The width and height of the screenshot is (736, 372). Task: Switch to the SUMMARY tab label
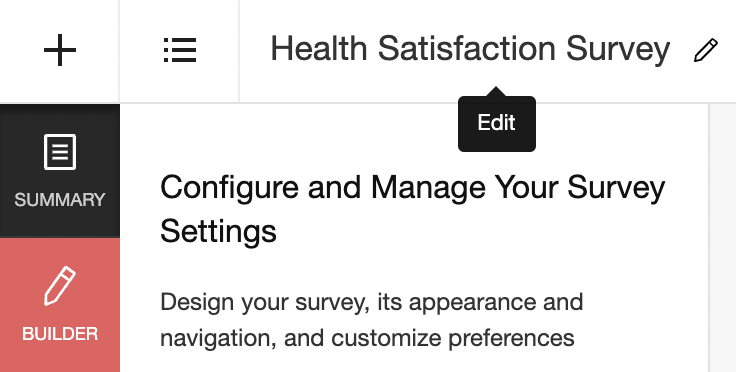[x=60, y=200]
